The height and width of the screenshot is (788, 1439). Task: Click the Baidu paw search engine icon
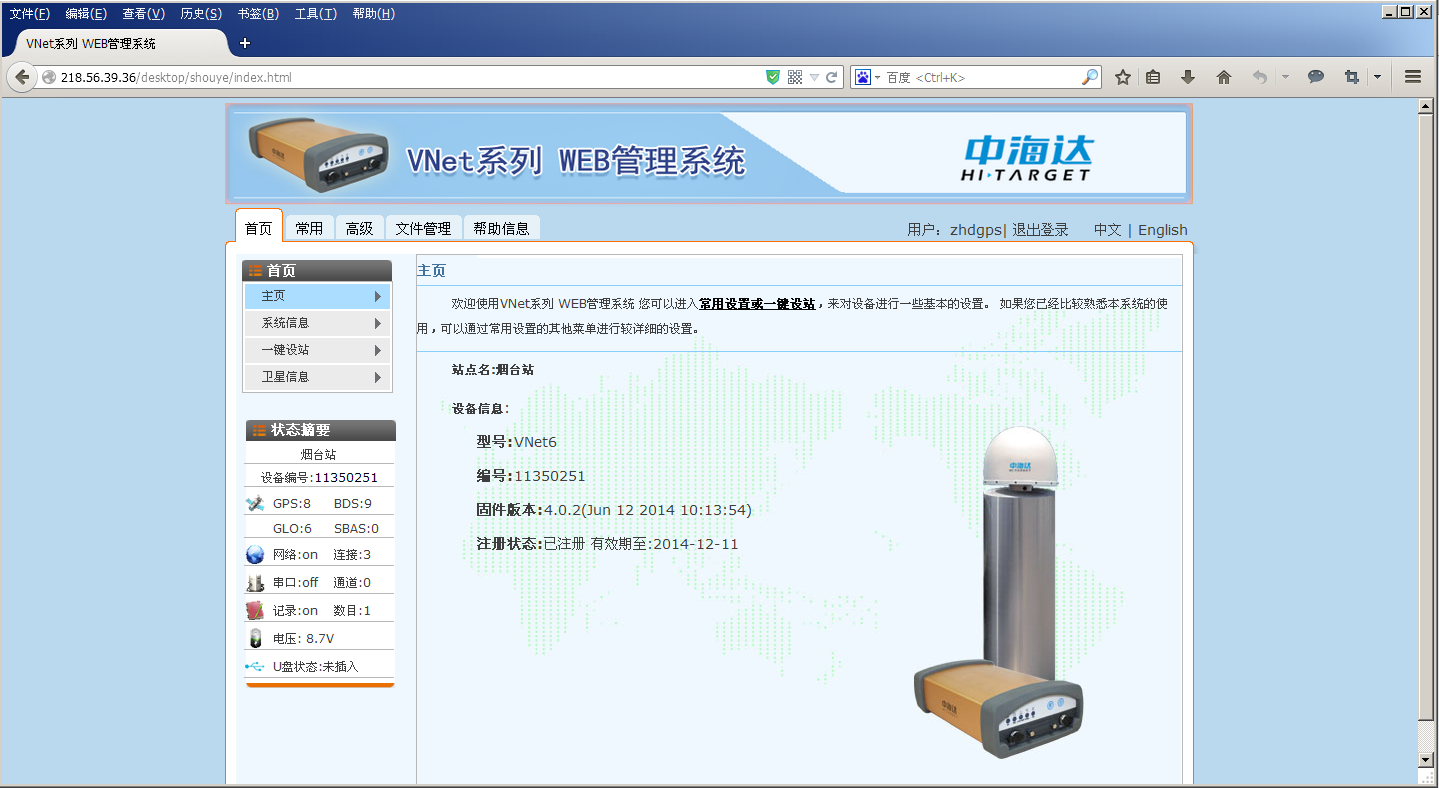pyautogui.click(x=861, y=77)
